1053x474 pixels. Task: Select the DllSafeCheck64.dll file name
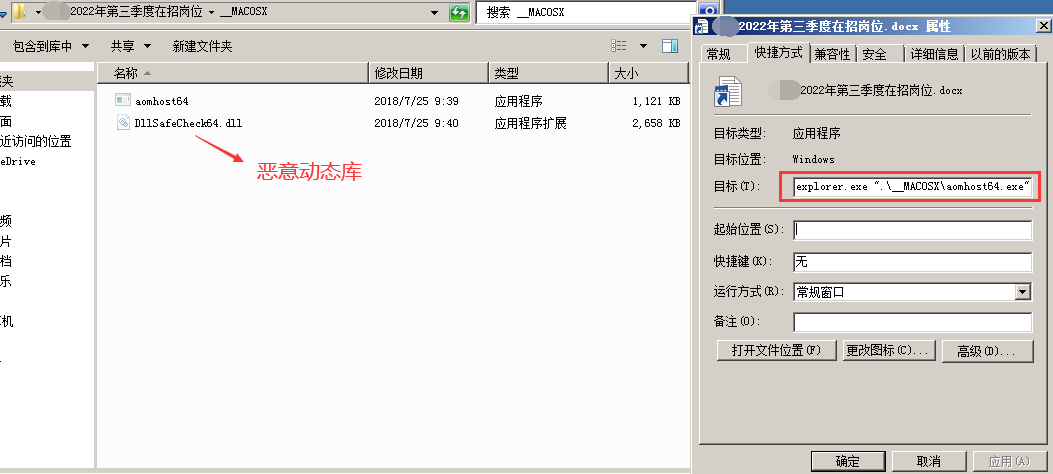point(189,124)
